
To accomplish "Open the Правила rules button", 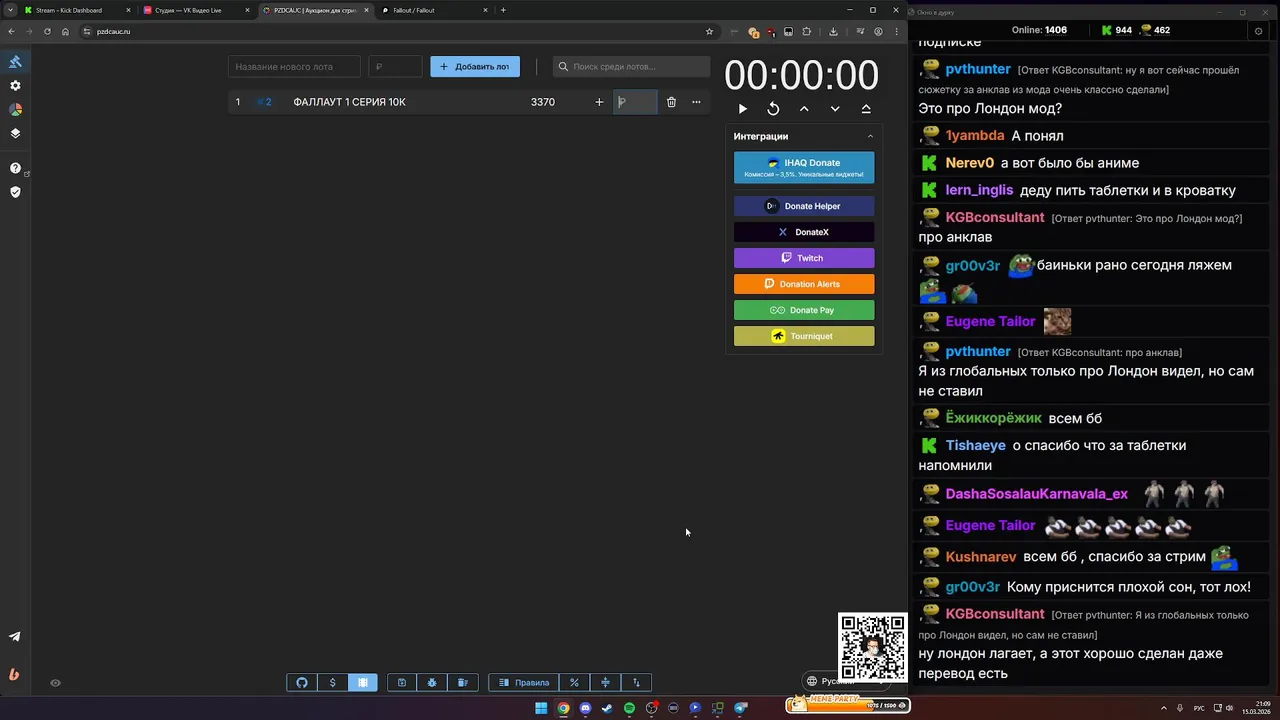I will (524, 683).
